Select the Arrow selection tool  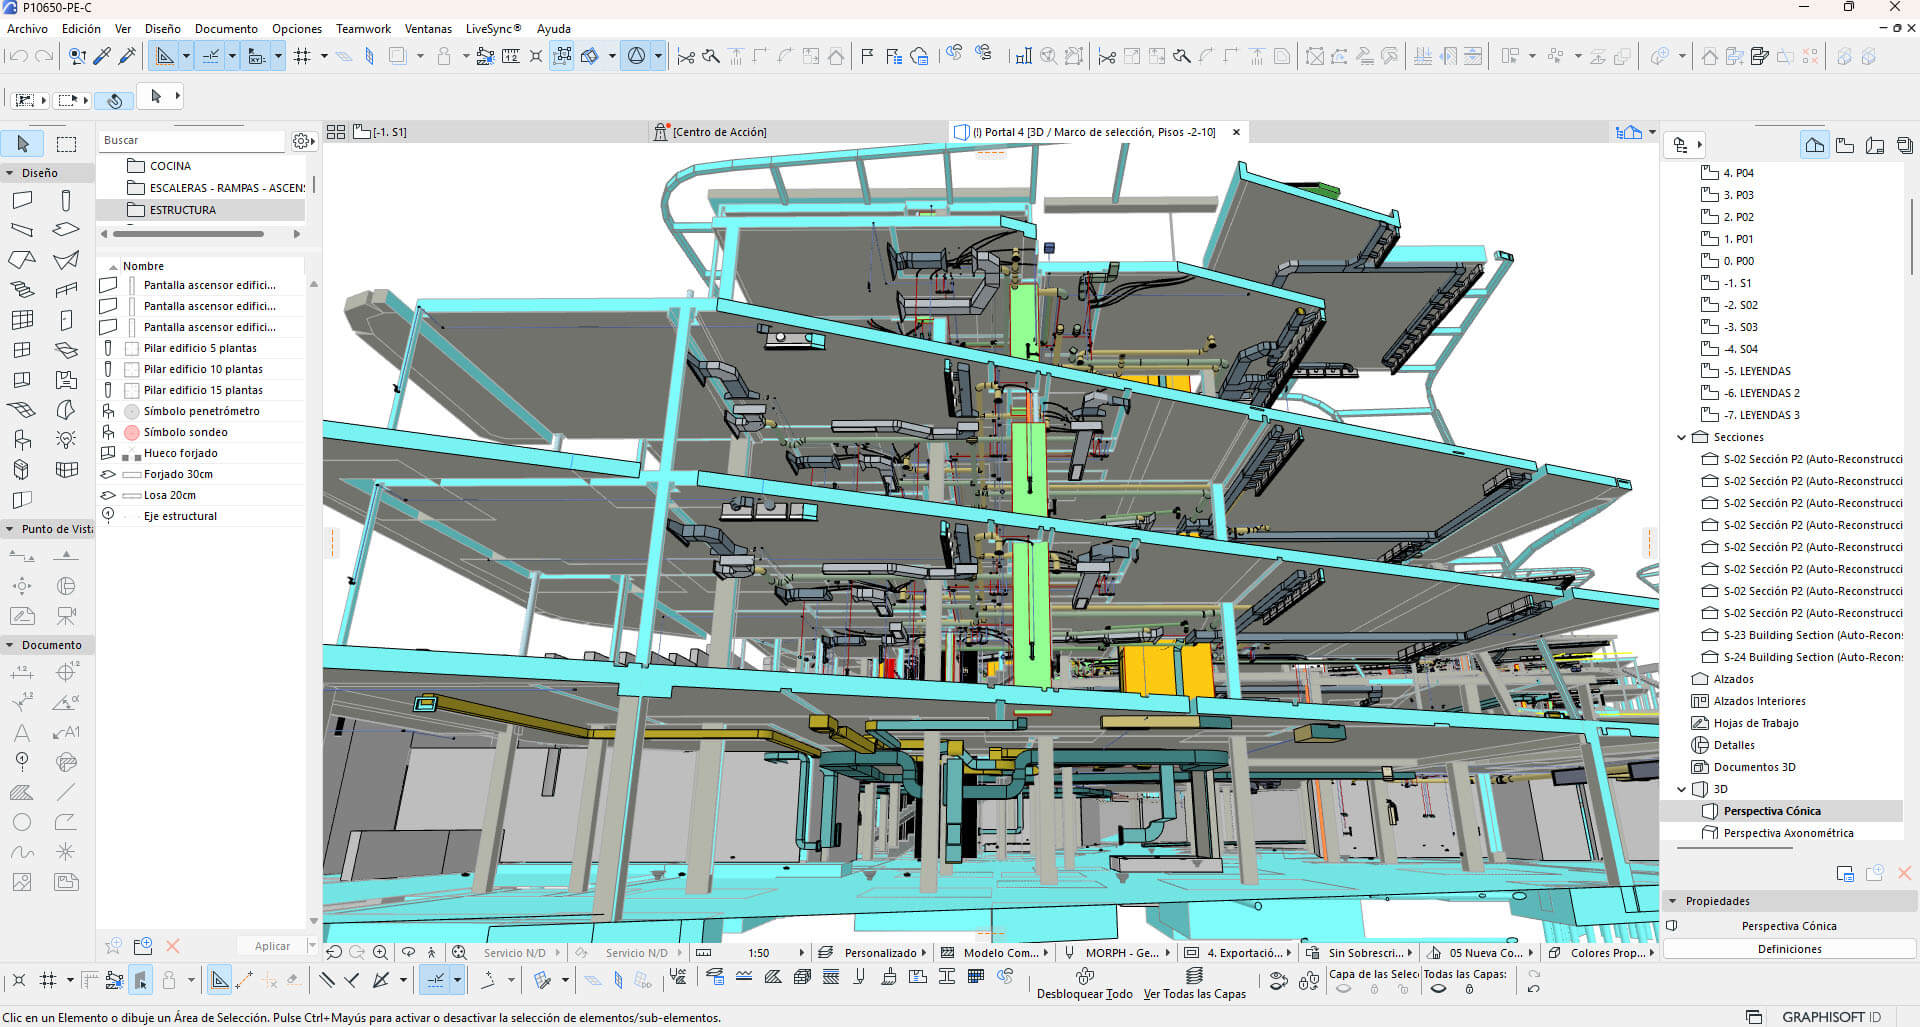point(23,144)
